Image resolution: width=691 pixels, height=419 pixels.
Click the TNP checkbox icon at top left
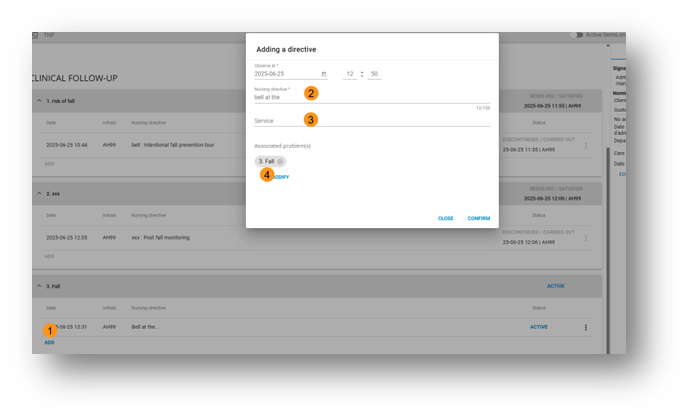(x=35, y=35)
